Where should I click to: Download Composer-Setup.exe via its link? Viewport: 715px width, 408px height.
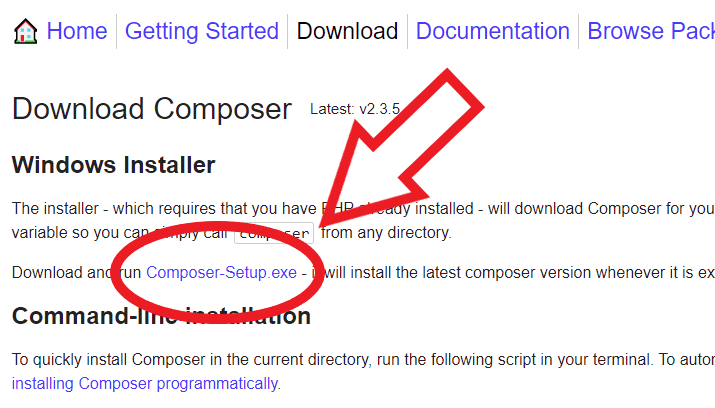pyautogui.click(x=221, y=272)
